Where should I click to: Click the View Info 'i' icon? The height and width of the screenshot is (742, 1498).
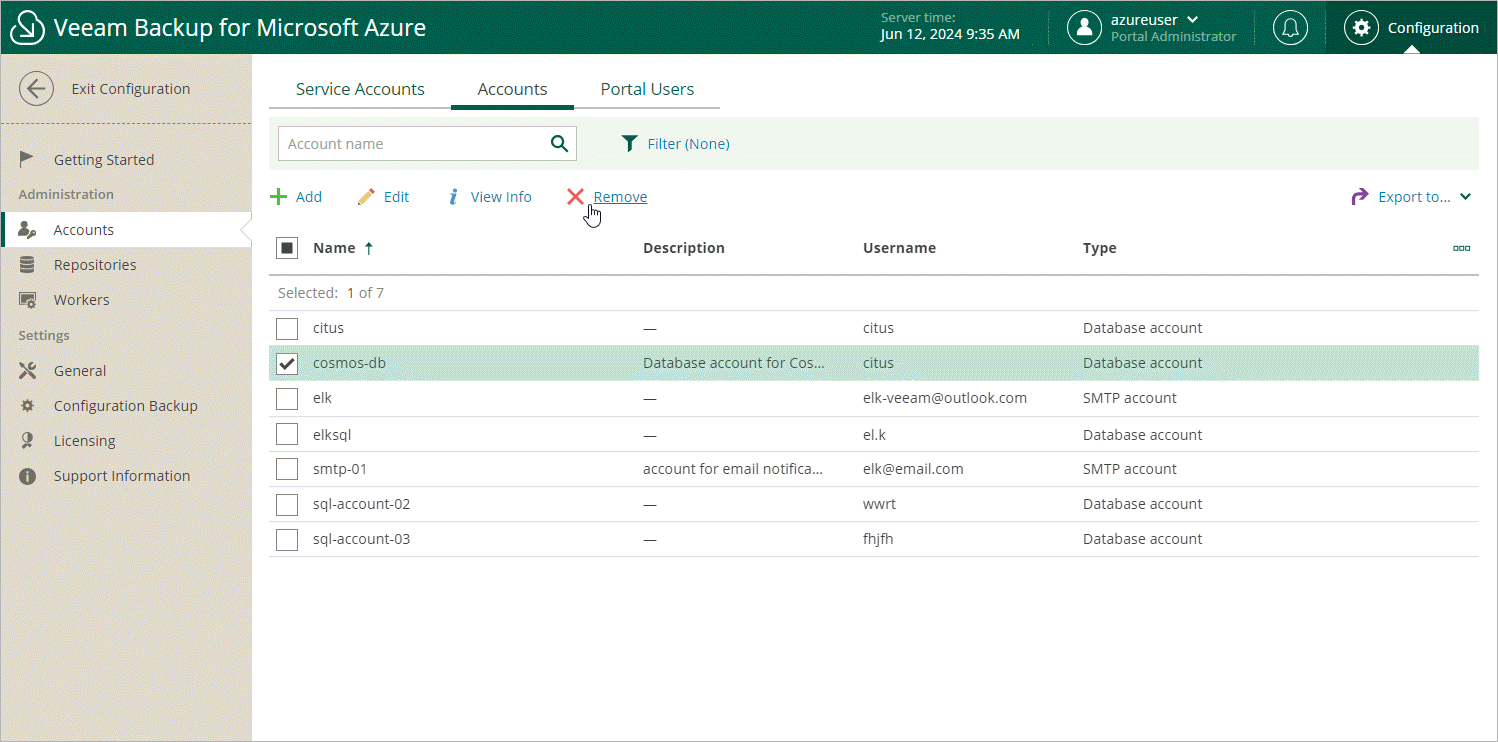pos(453,197)
